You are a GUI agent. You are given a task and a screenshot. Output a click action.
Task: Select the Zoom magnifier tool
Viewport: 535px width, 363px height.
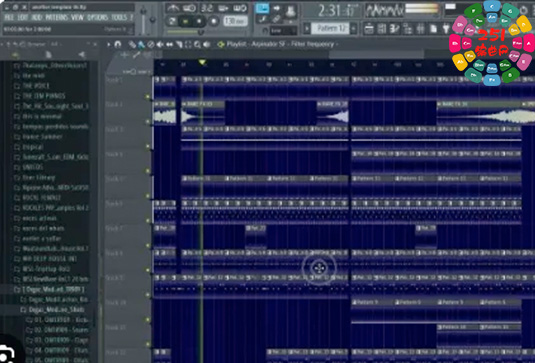(197, 44)
